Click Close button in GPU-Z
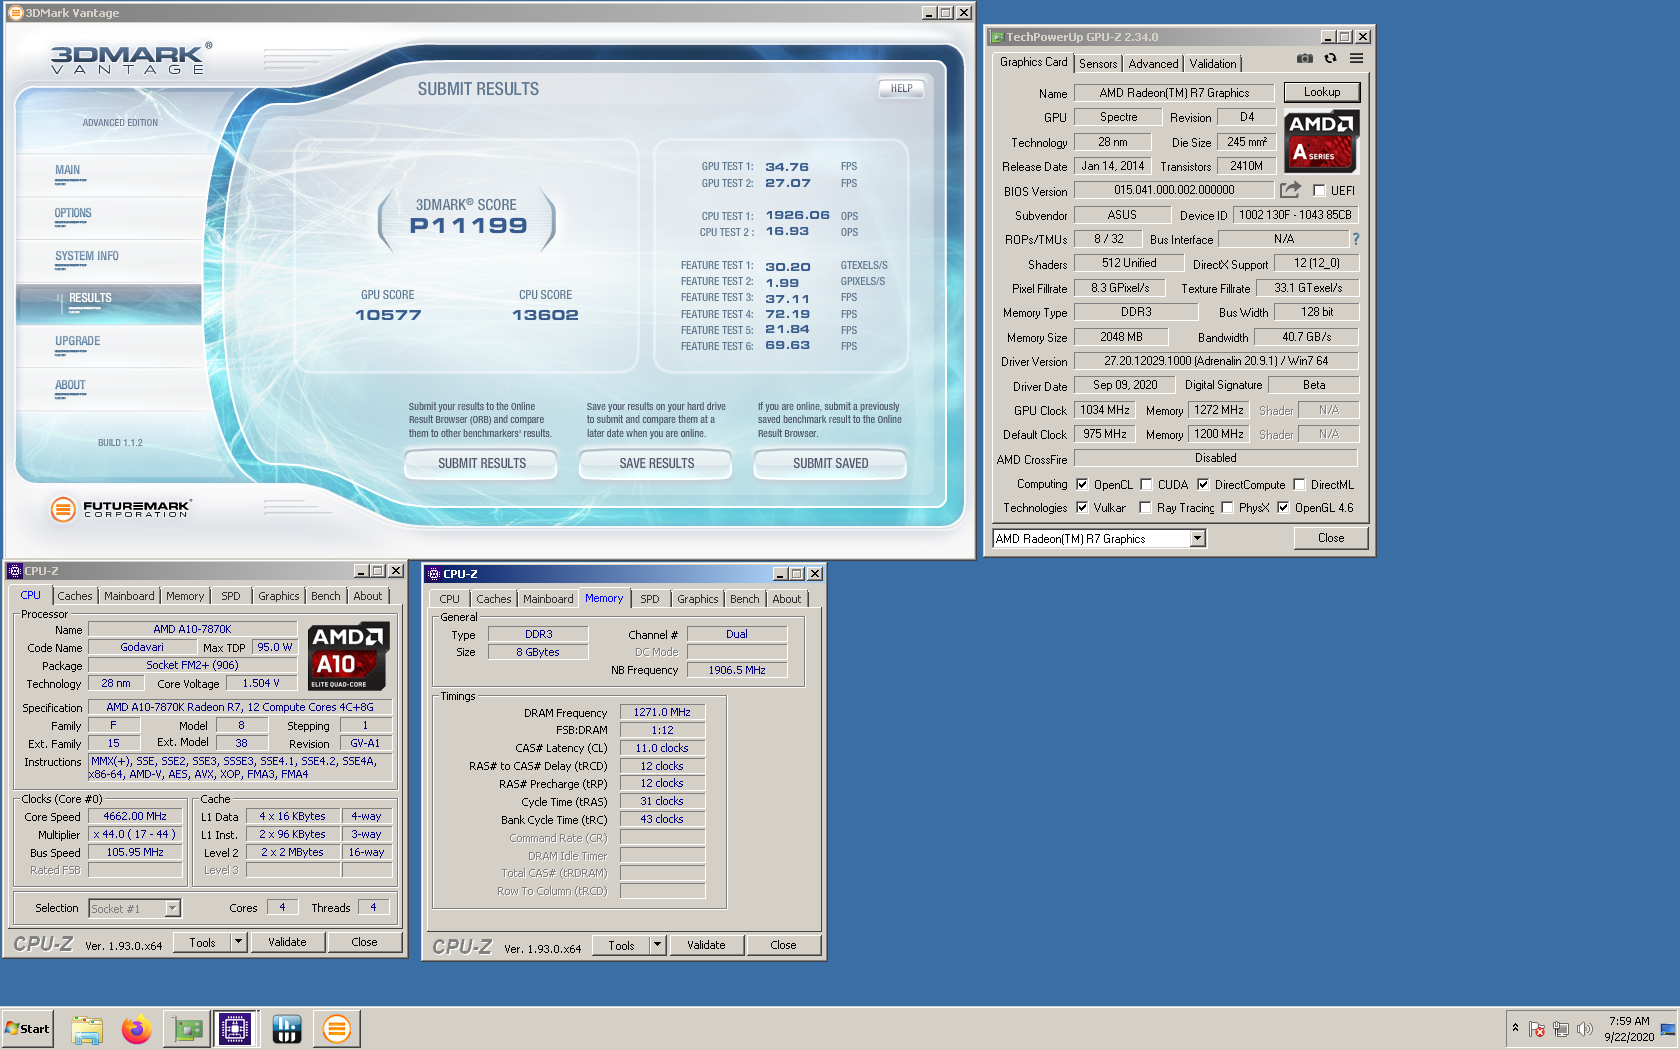The width and height of the screenshot is (1680, 1050). 1331,538
